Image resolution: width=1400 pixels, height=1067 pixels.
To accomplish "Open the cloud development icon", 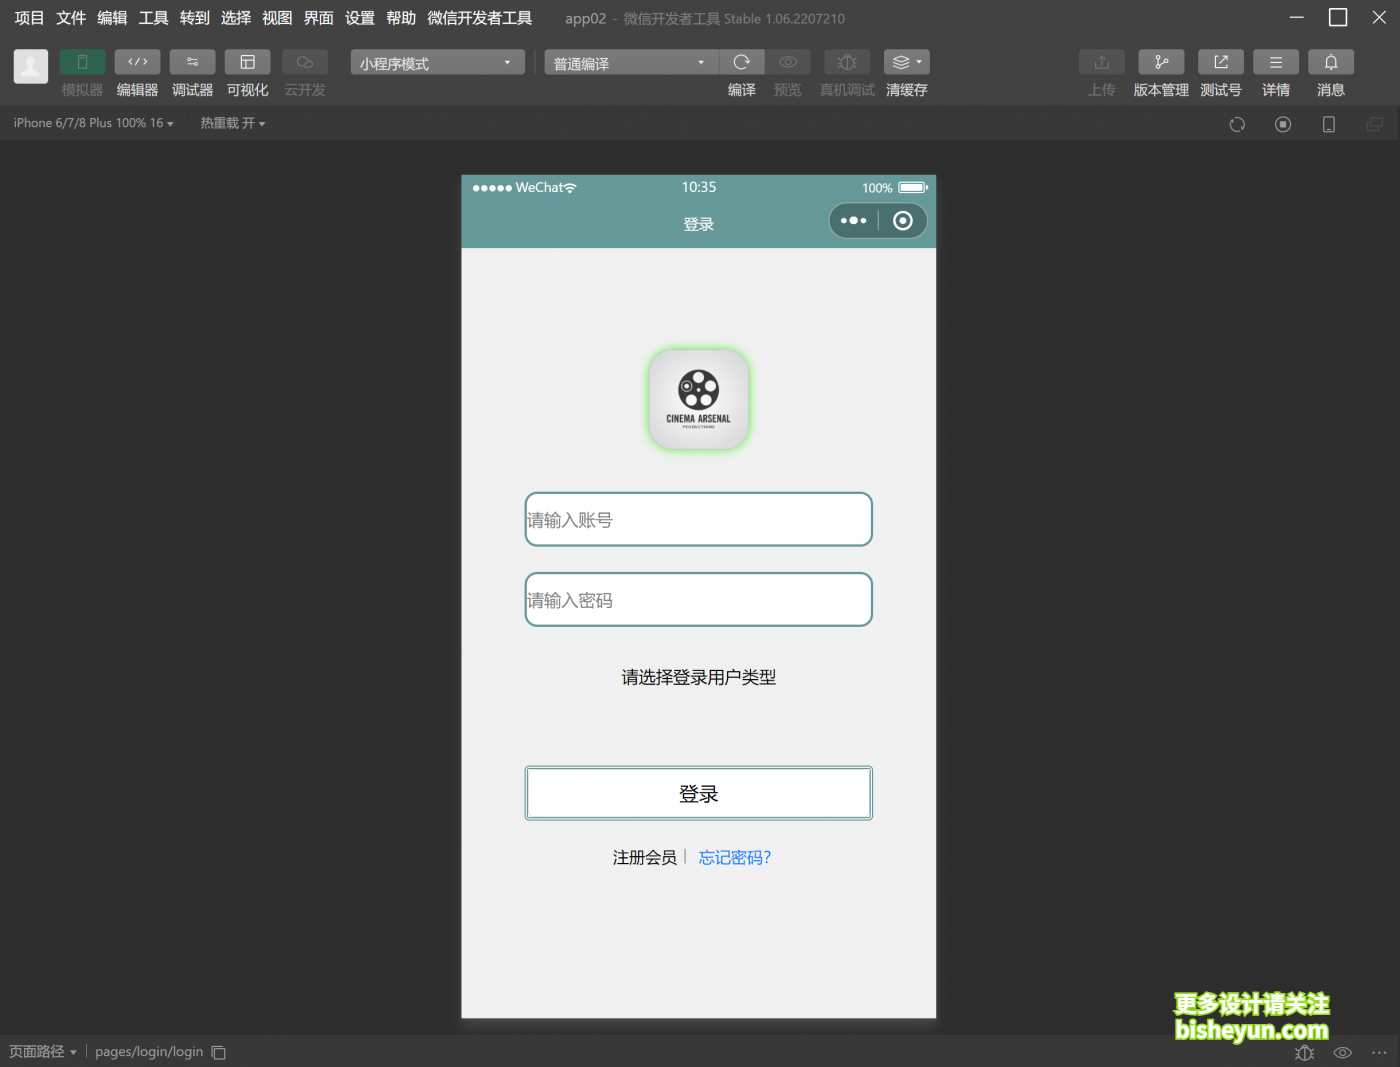I will click(x=304, y=62).
